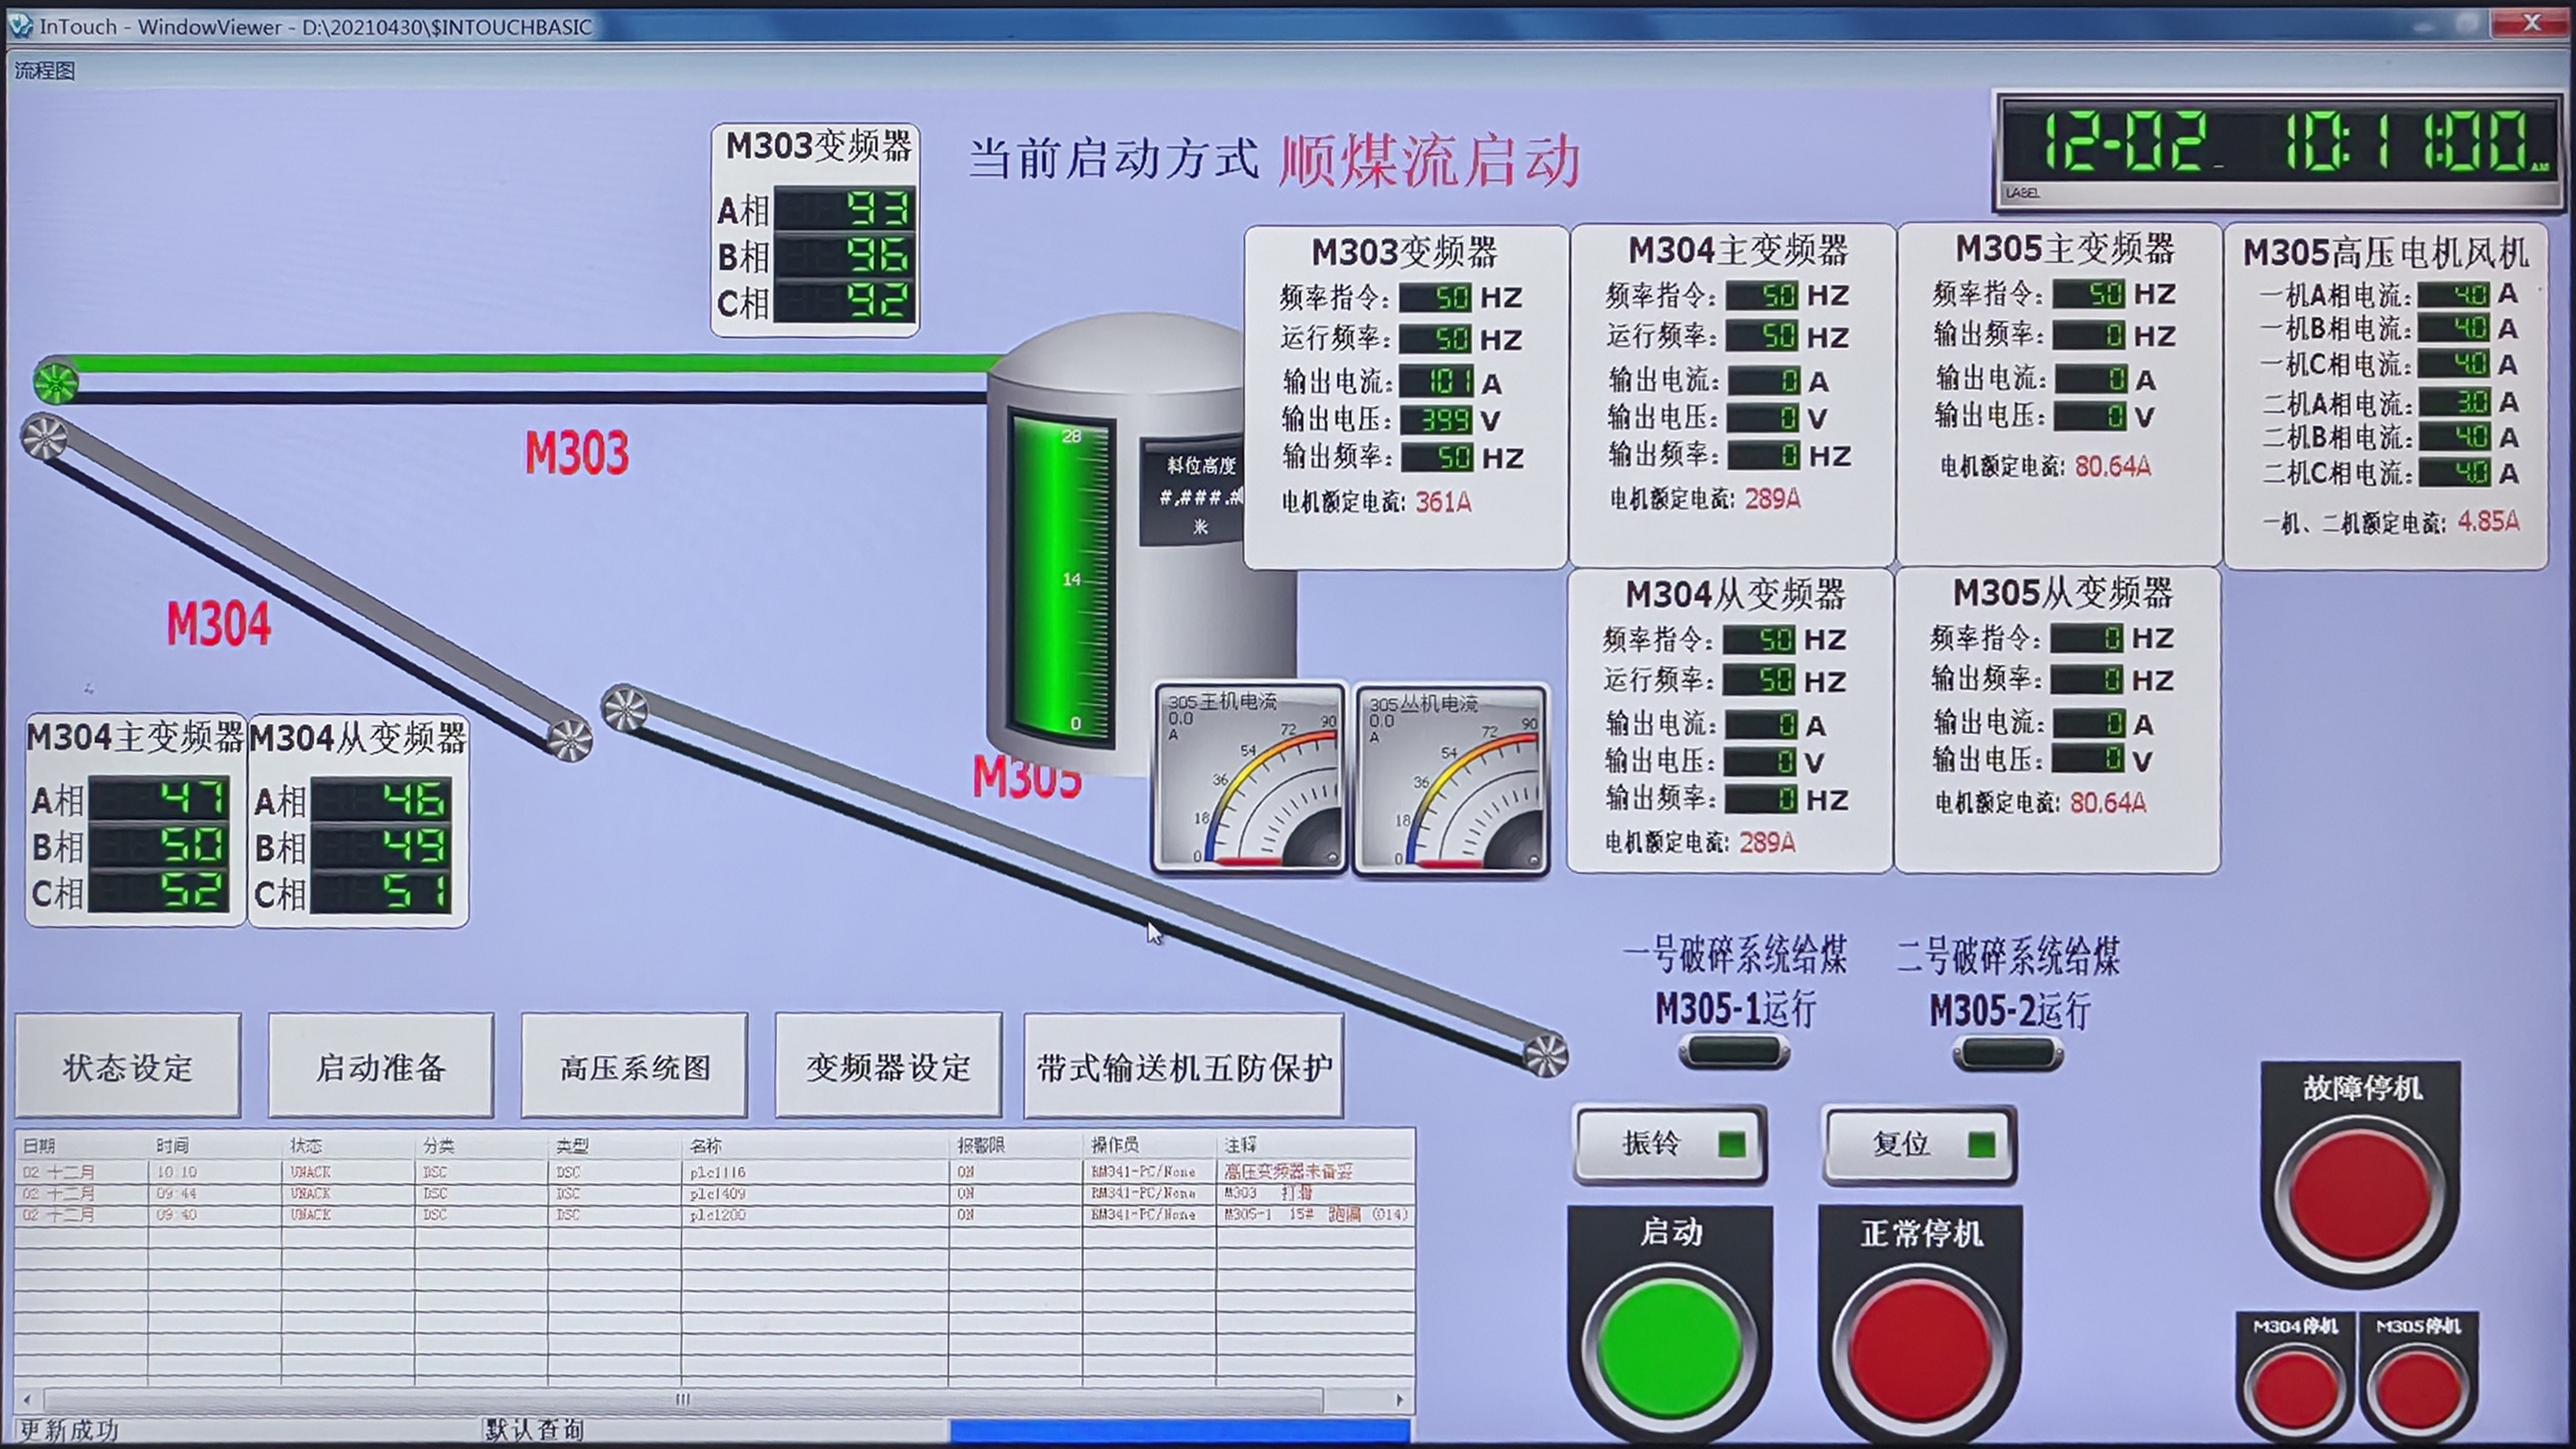Click the M305-2运行 indicator lamp
This screenshot has width=2576, height=1449.
[2008, 1053]
